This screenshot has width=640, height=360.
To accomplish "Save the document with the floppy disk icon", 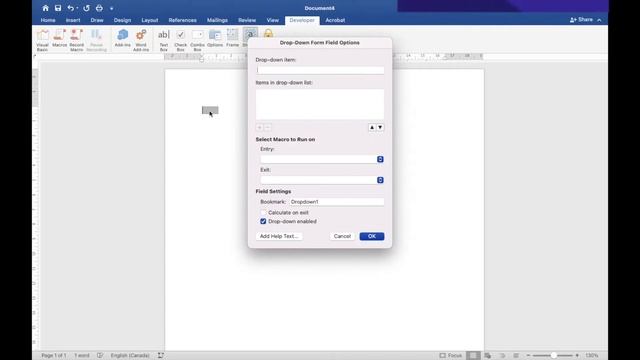I will point(58,8).
